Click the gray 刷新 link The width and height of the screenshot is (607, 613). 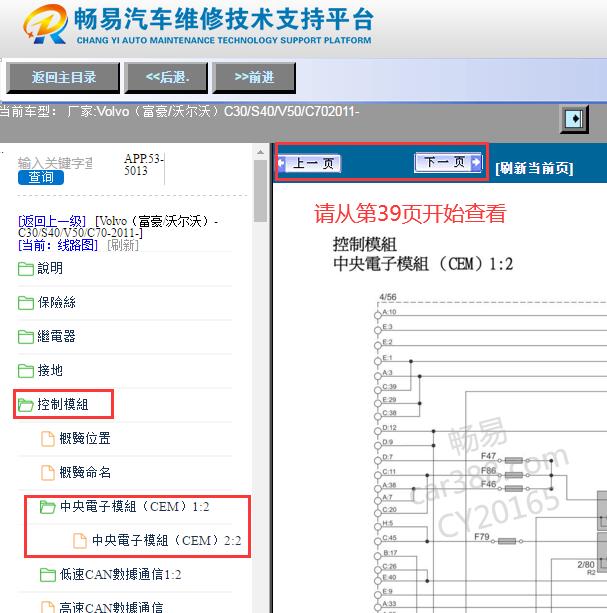coord(123,245)
